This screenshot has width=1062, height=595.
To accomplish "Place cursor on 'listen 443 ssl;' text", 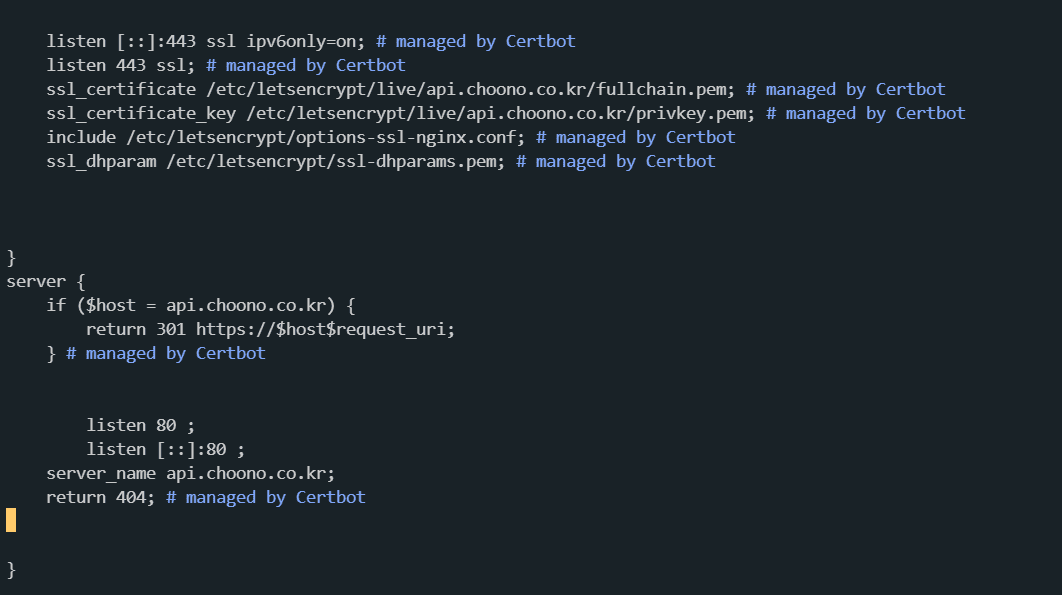I will tap(121, 65).
